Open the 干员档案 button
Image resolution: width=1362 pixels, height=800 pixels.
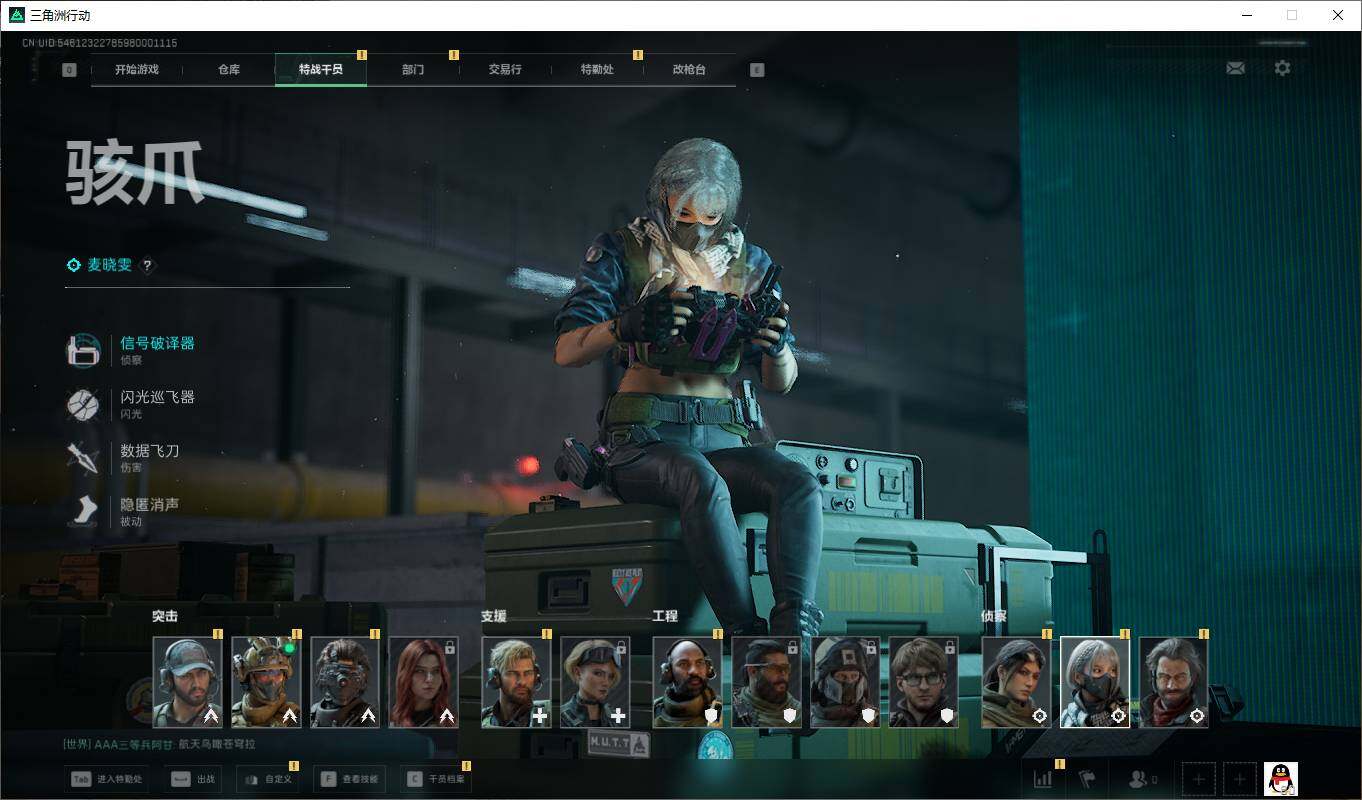[435, 779]
